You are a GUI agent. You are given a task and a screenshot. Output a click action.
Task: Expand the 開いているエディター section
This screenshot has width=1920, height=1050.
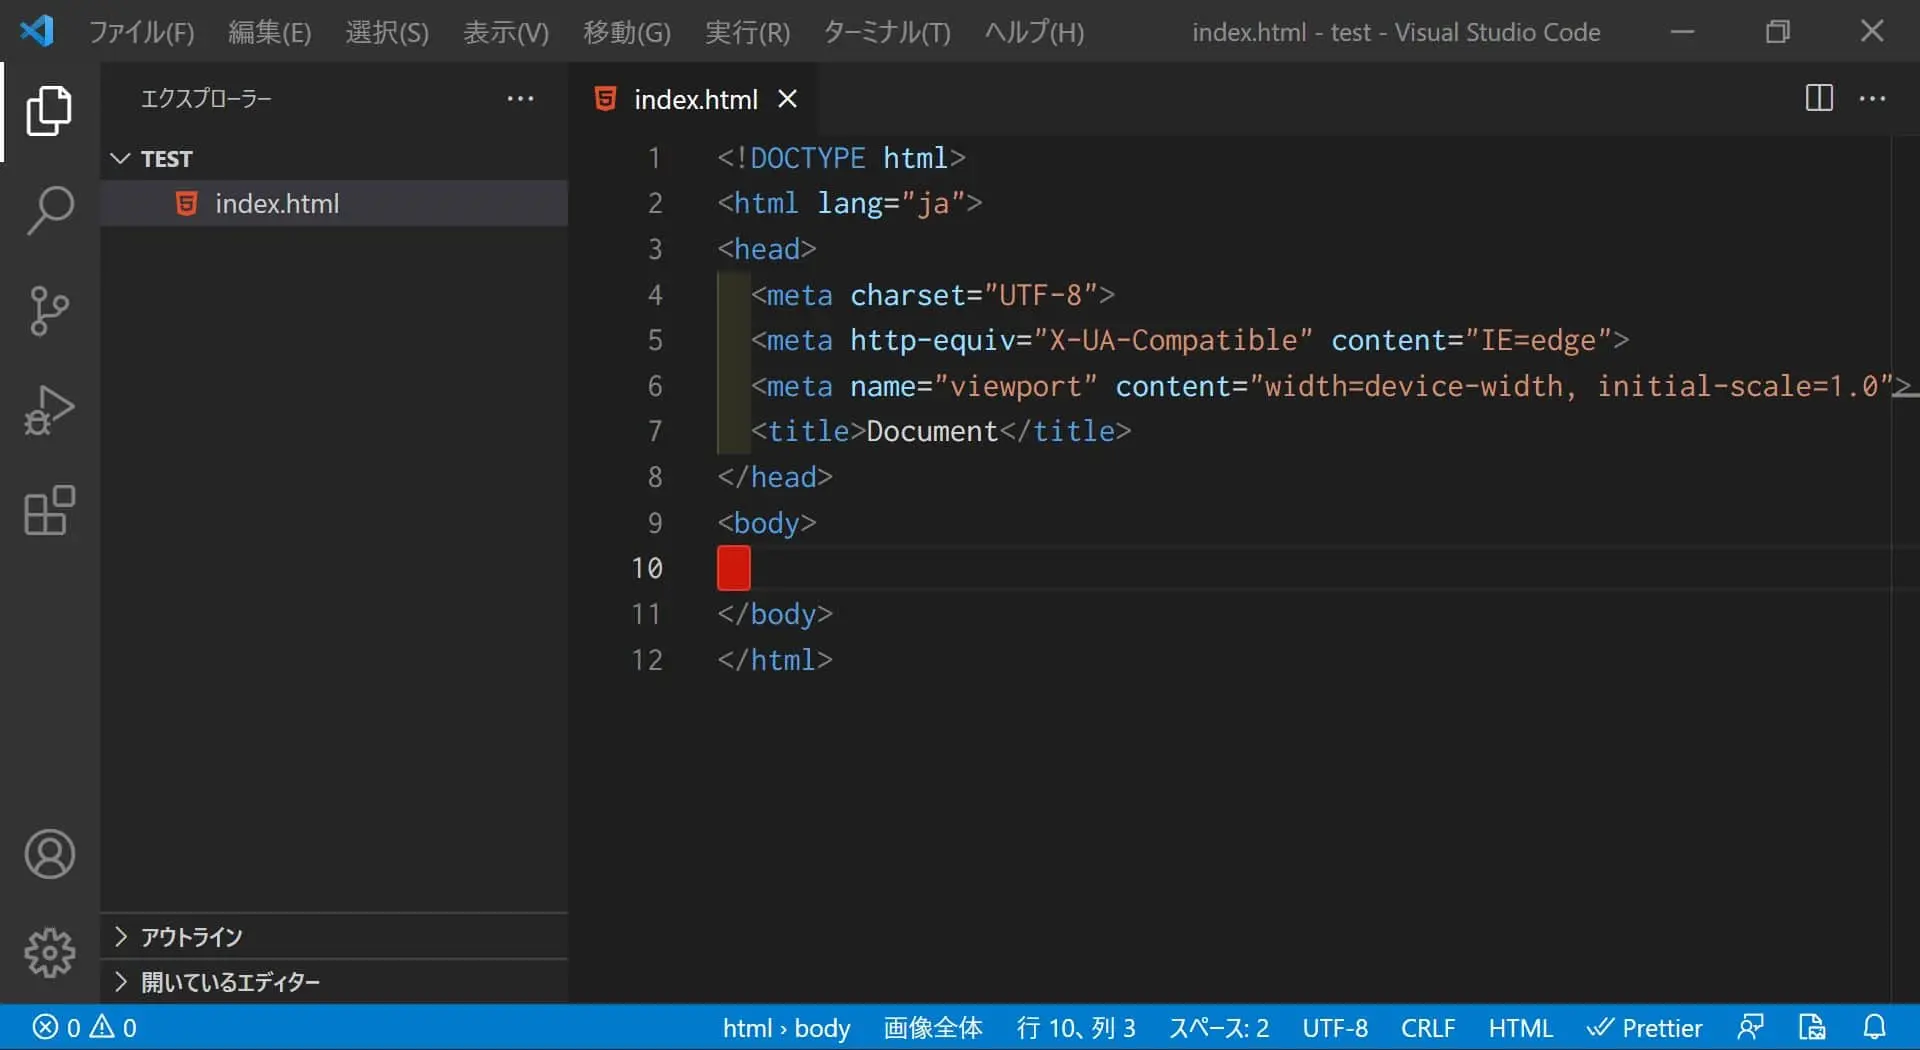[x=334, y=982]
